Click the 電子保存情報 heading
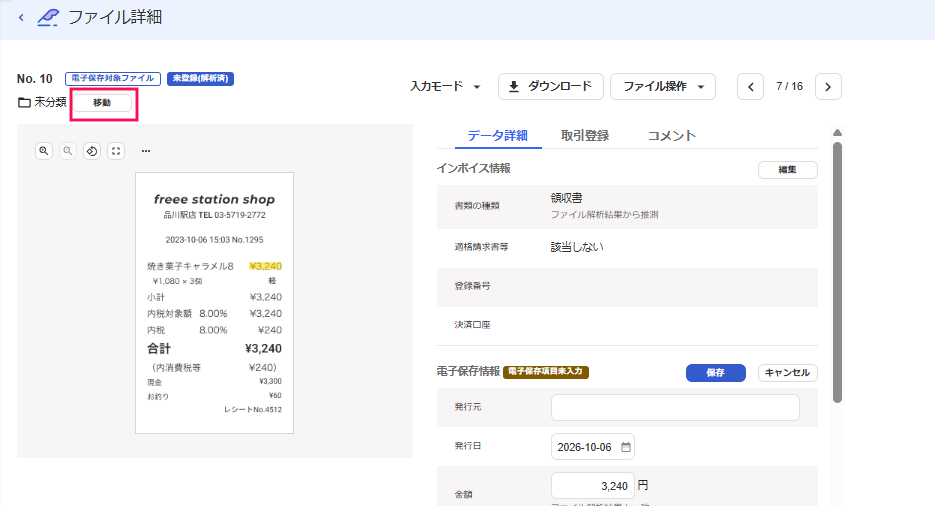Image resolution: width=935 pixels, height=506 pixels. click(x=468, y=371)
